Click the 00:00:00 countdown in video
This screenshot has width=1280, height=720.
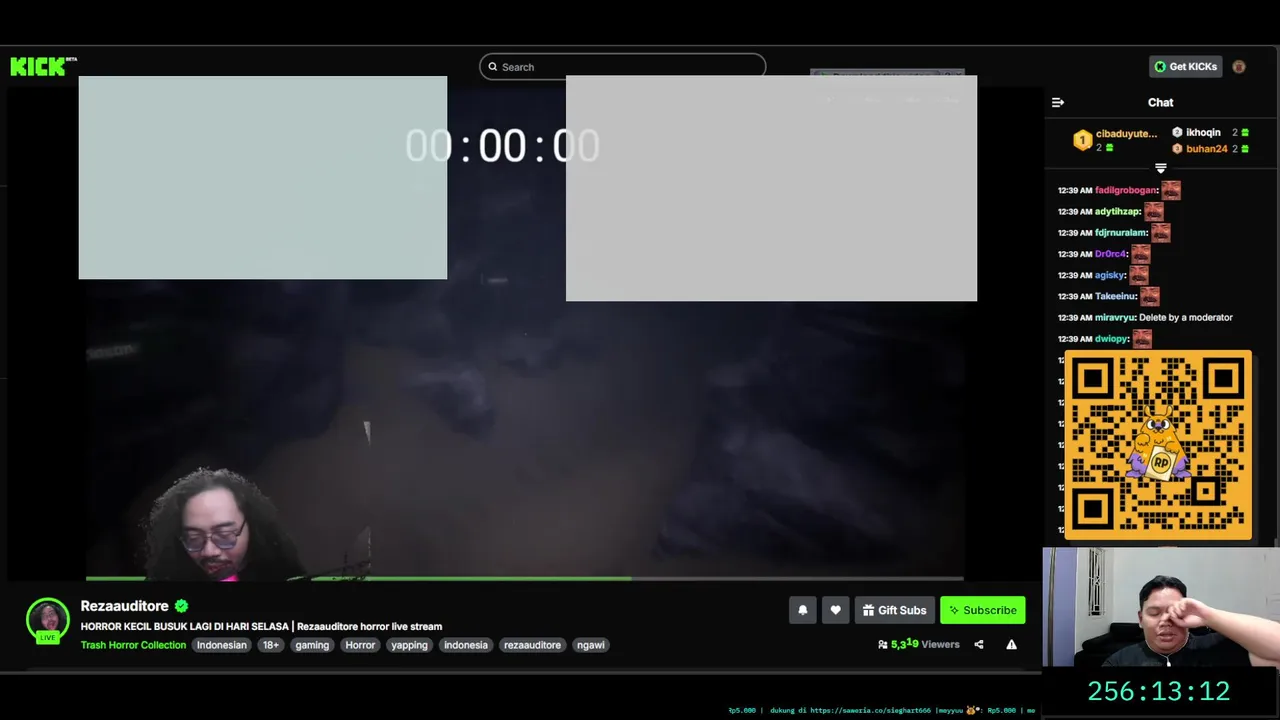pyautogui.click(x=502, y=146)
